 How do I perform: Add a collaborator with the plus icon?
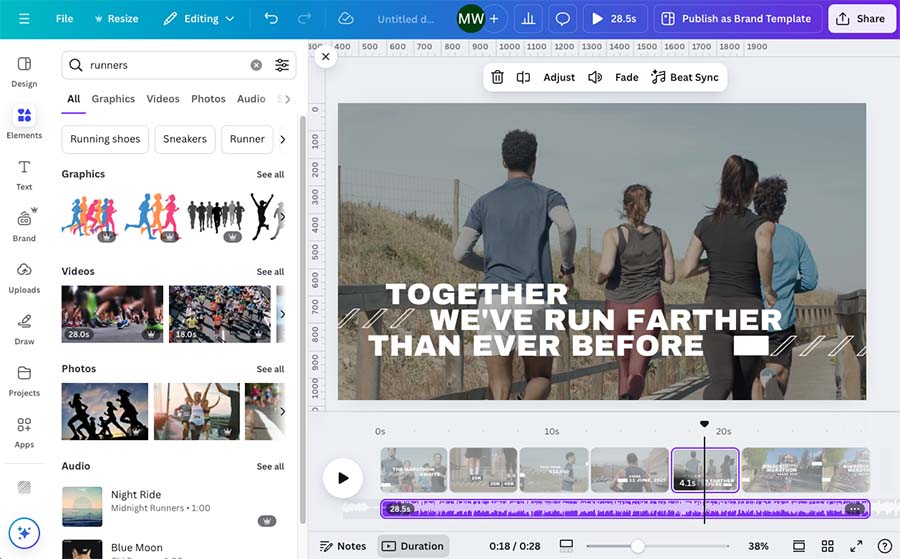pyautogui.click(x=494, y=19)
